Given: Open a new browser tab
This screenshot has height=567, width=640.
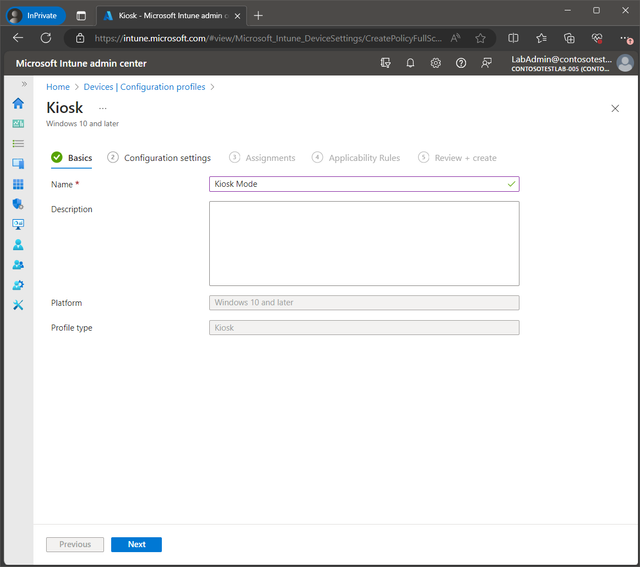Looking at the screenshot, I should tap(258, 16).
